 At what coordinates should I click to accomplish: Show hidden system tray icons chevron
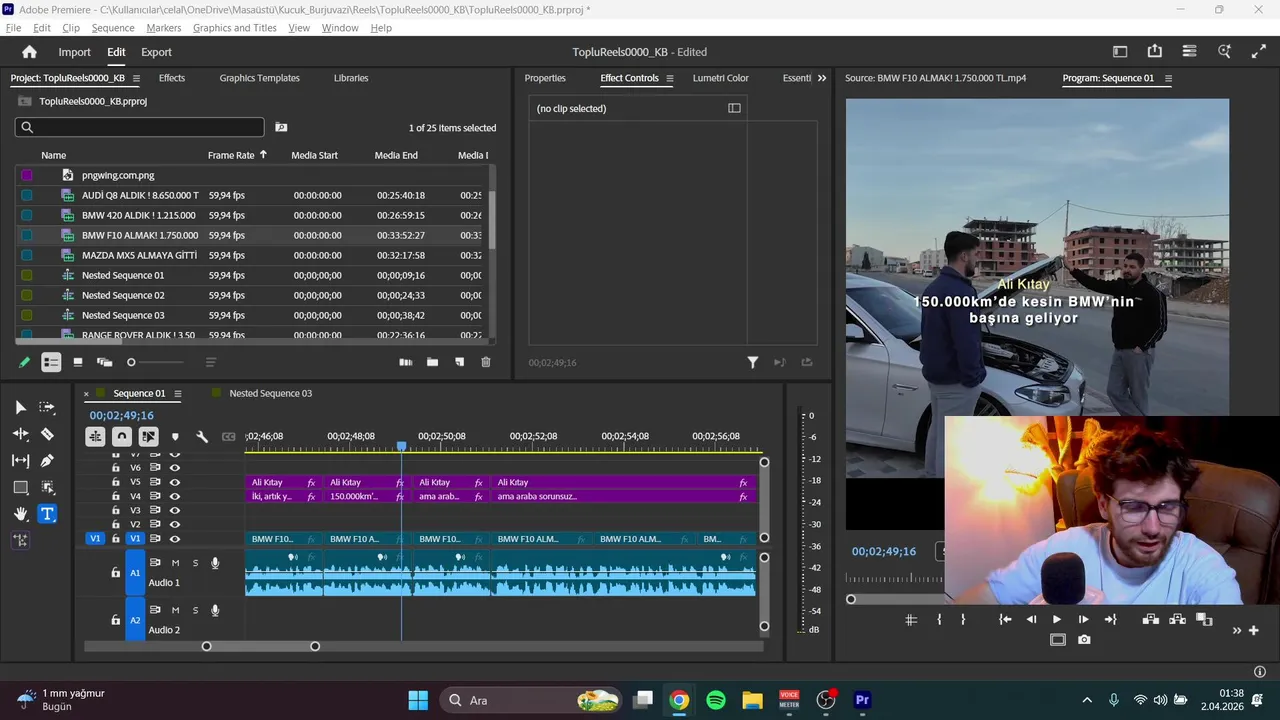(1087, 700)
